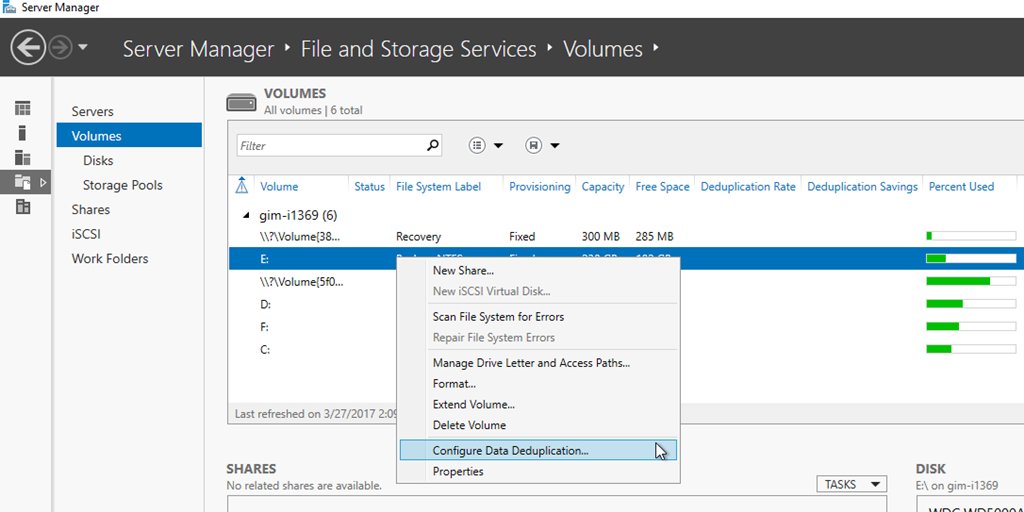
Task: Click the search magnifier in Filter box
Action: click(x=432, y=146)
